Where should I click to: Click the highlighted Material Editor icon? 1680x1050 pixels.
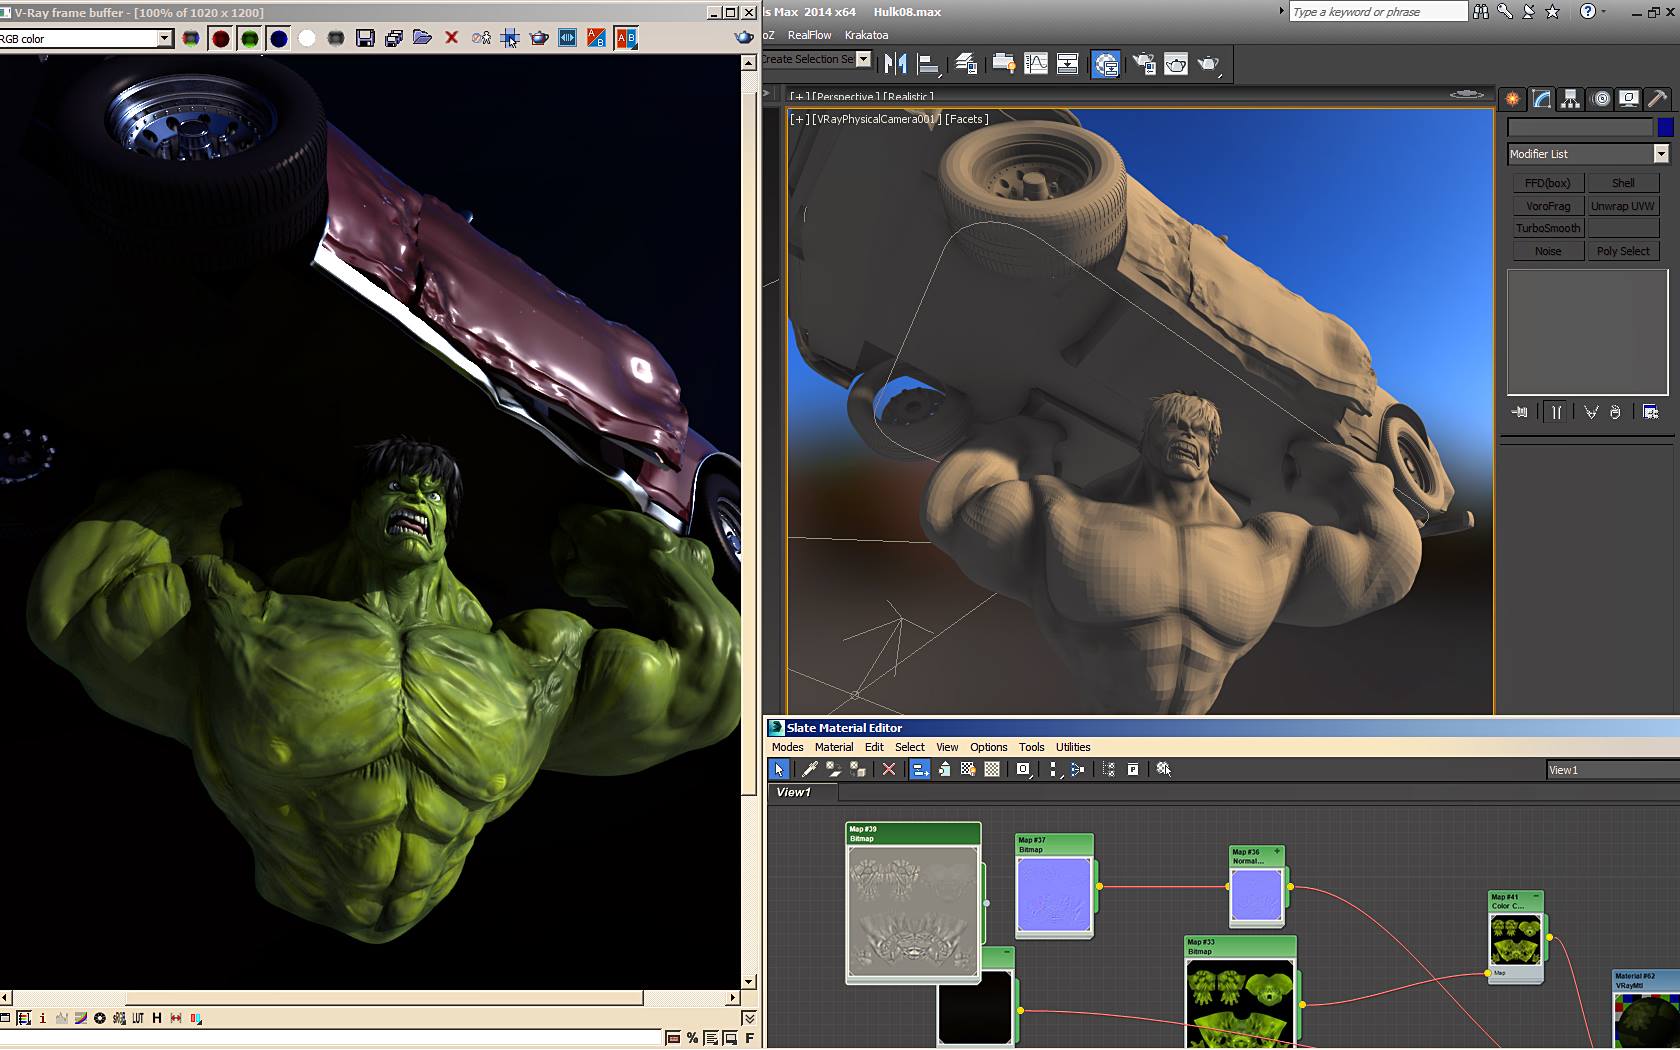(1105, 64)
